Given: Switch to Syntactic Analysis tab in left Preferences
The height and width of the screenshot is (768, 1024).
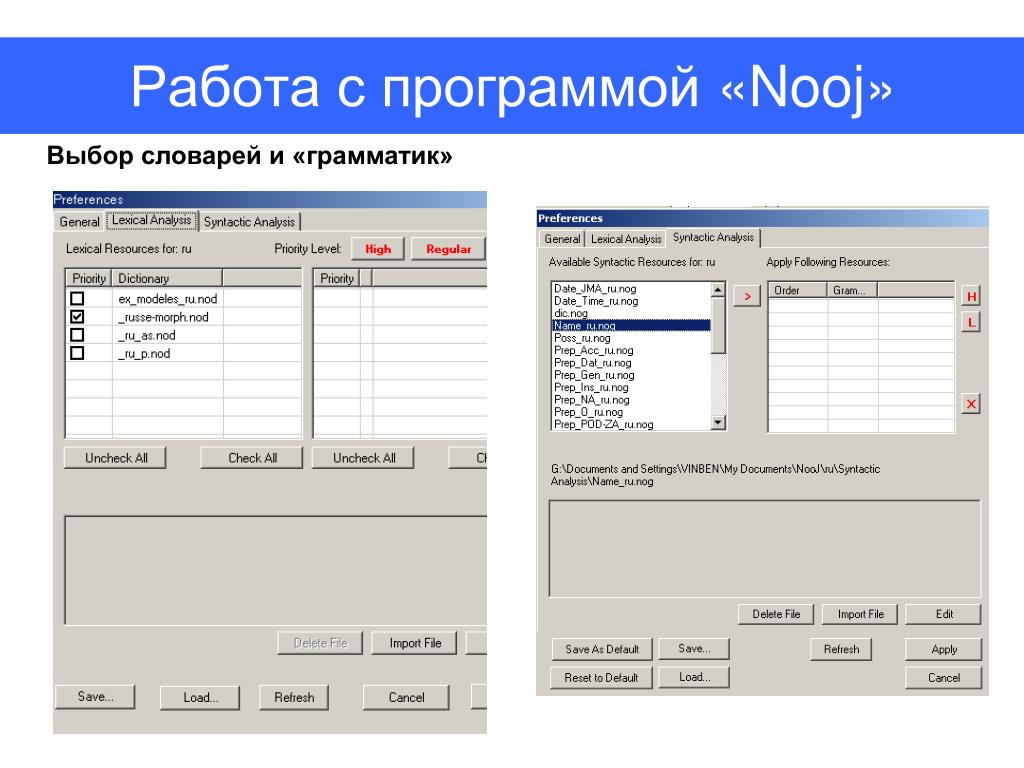Looking at the screenshot, I should pyautogui.click(x=249, y=222).
